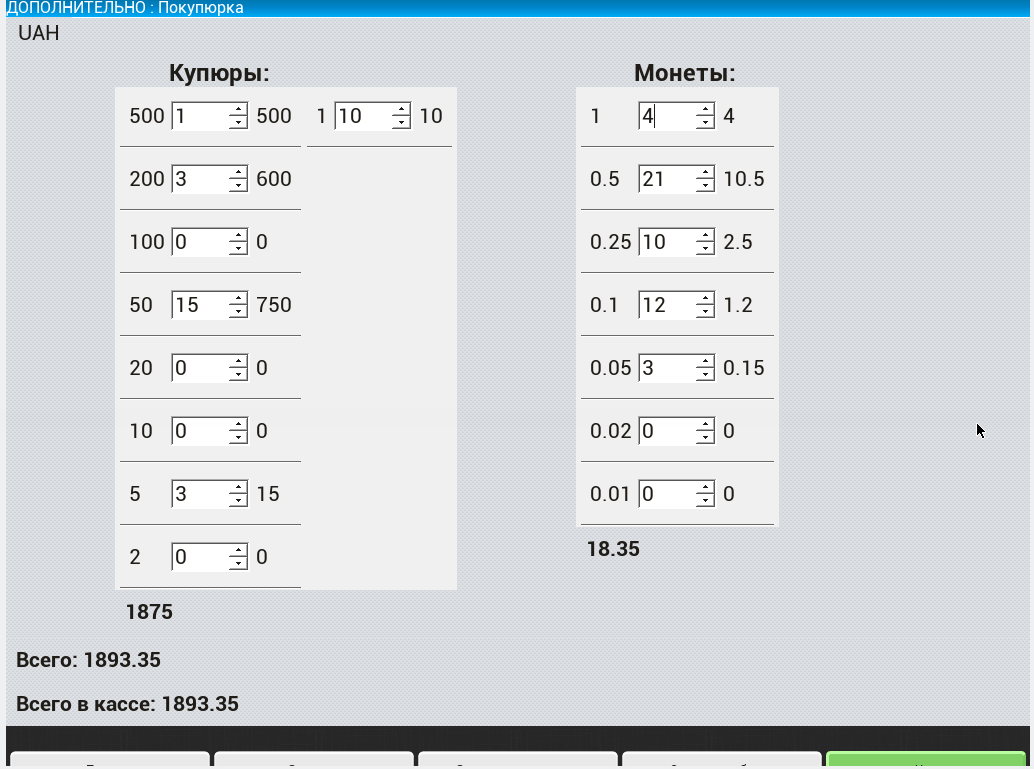Select the 0.25 coin quantity field
The width and height of the screenshot is (1034, 769).
(x=667, y=242)
